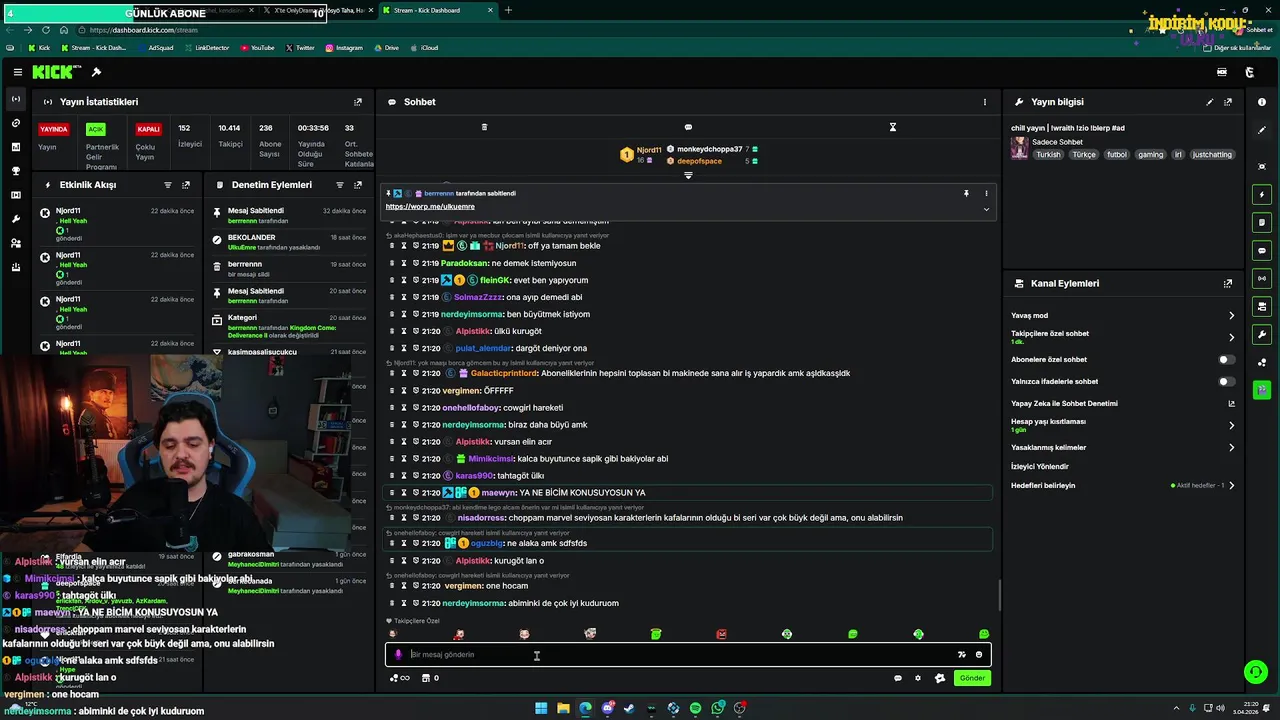Open Spotify from the taskbar
Viewport: 1280px width, 720px height.
point(695,708)
